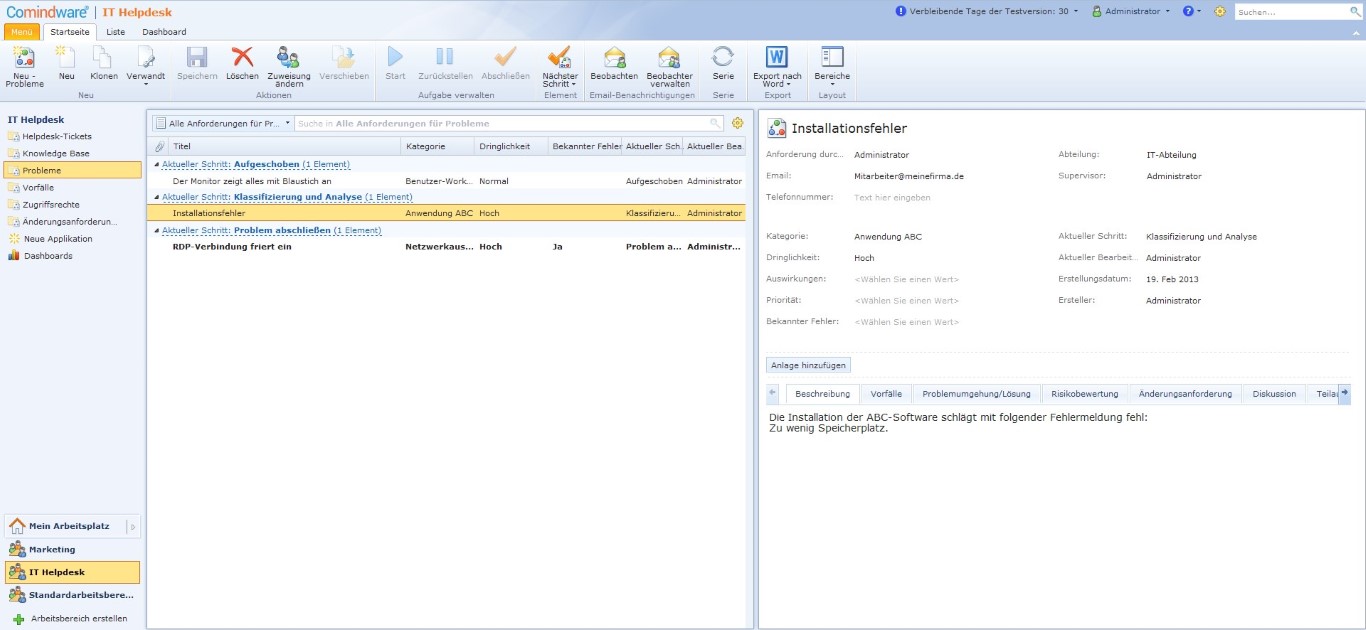This screenshot has width=1366, height=630.
Task: Switch to the Dashboard ribbon tab
Action: pos(164,32)
